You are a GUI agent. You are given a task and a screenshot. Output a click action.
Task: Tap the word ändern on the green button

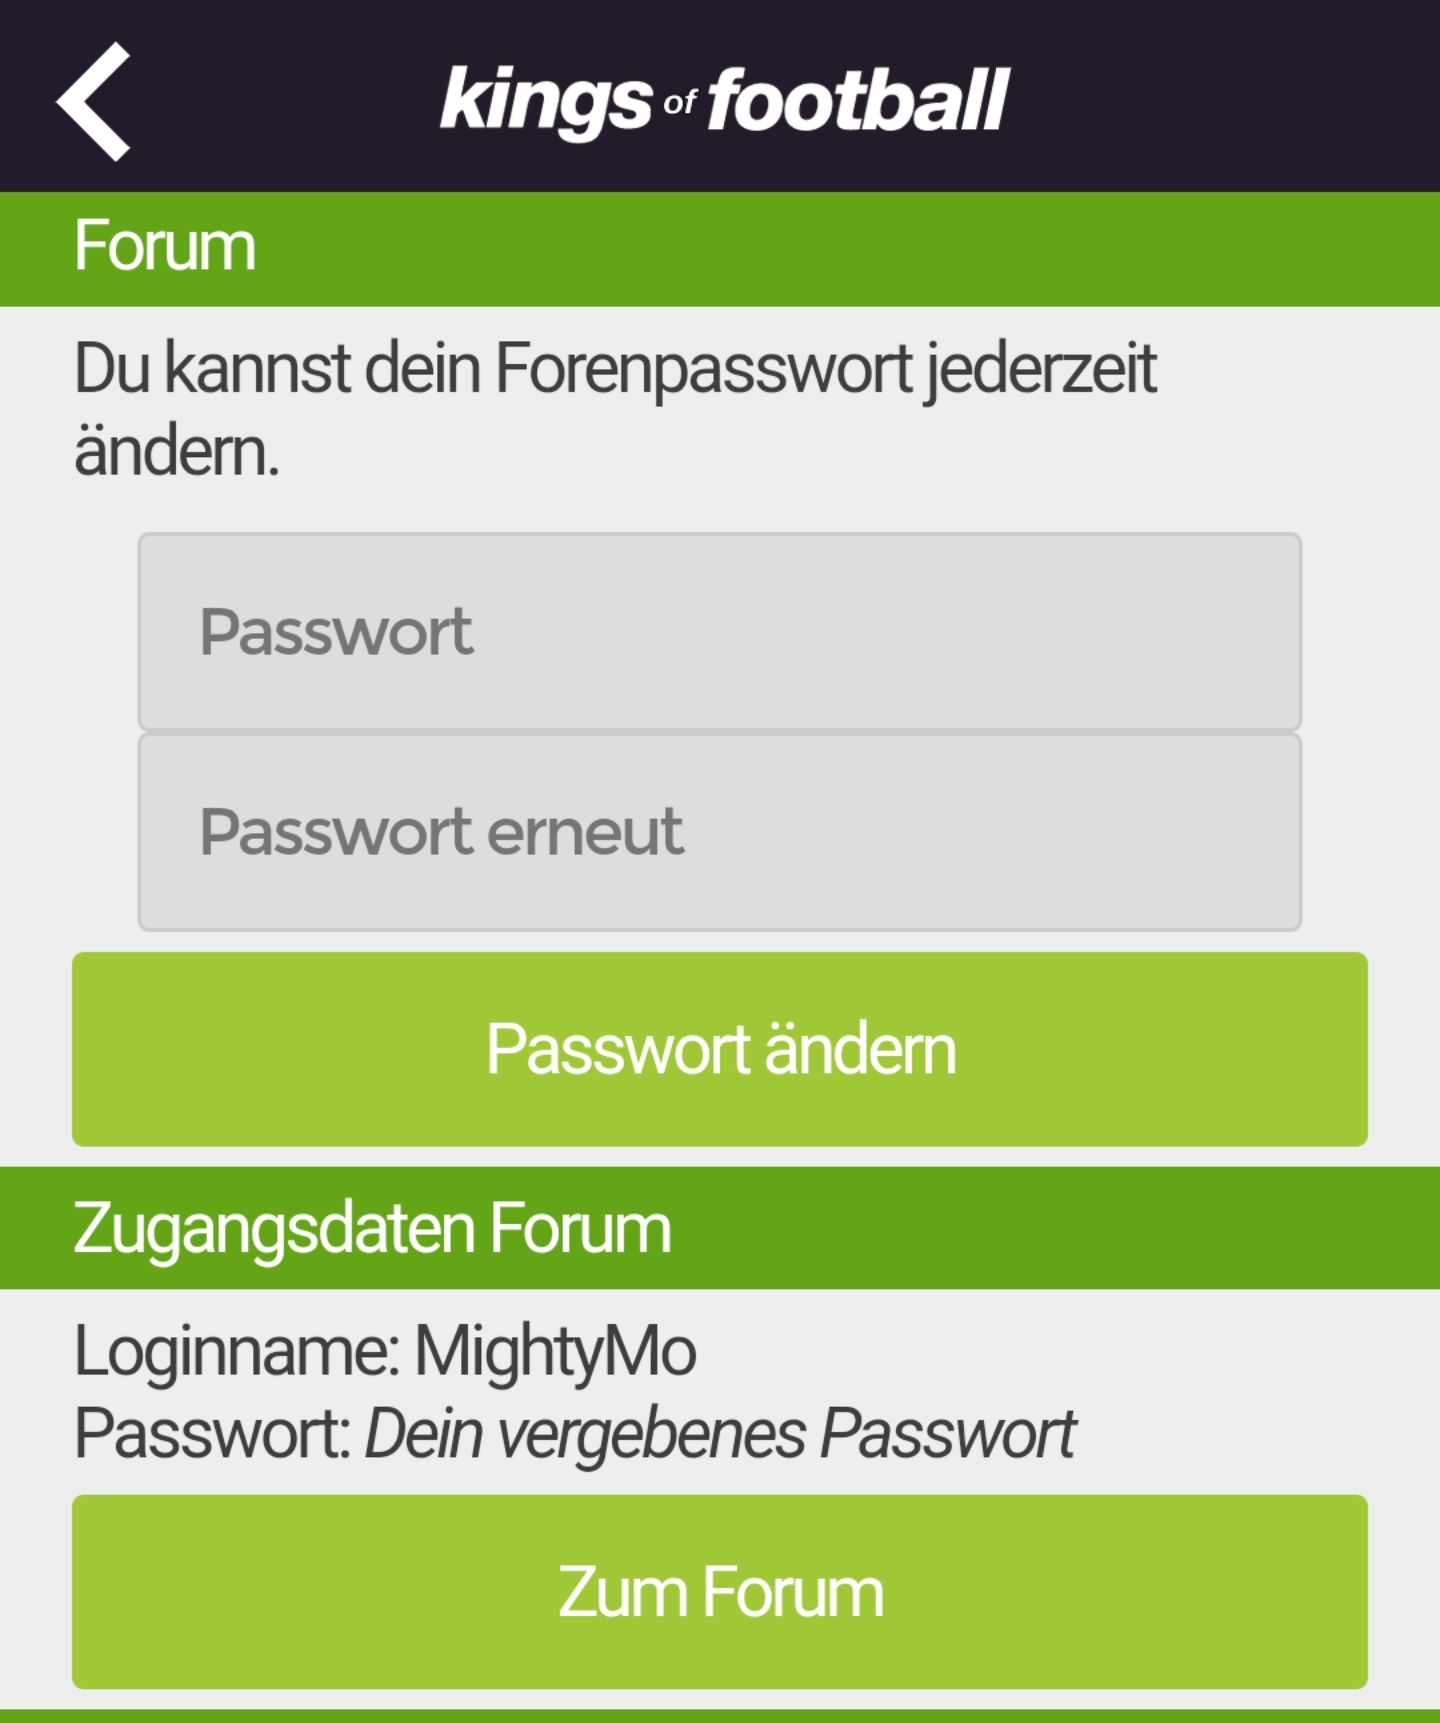(x=861, y=1049)
